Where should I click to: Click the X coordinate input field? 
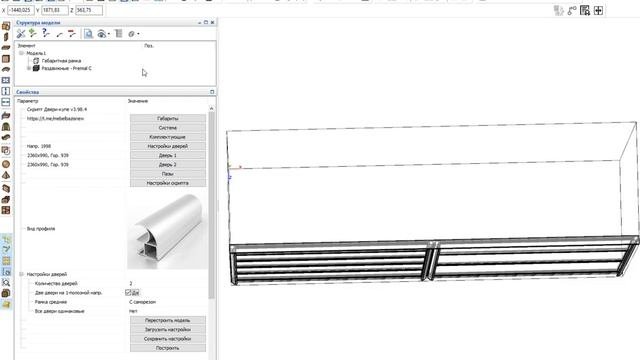pyautogui.click(x=20, y=10)
